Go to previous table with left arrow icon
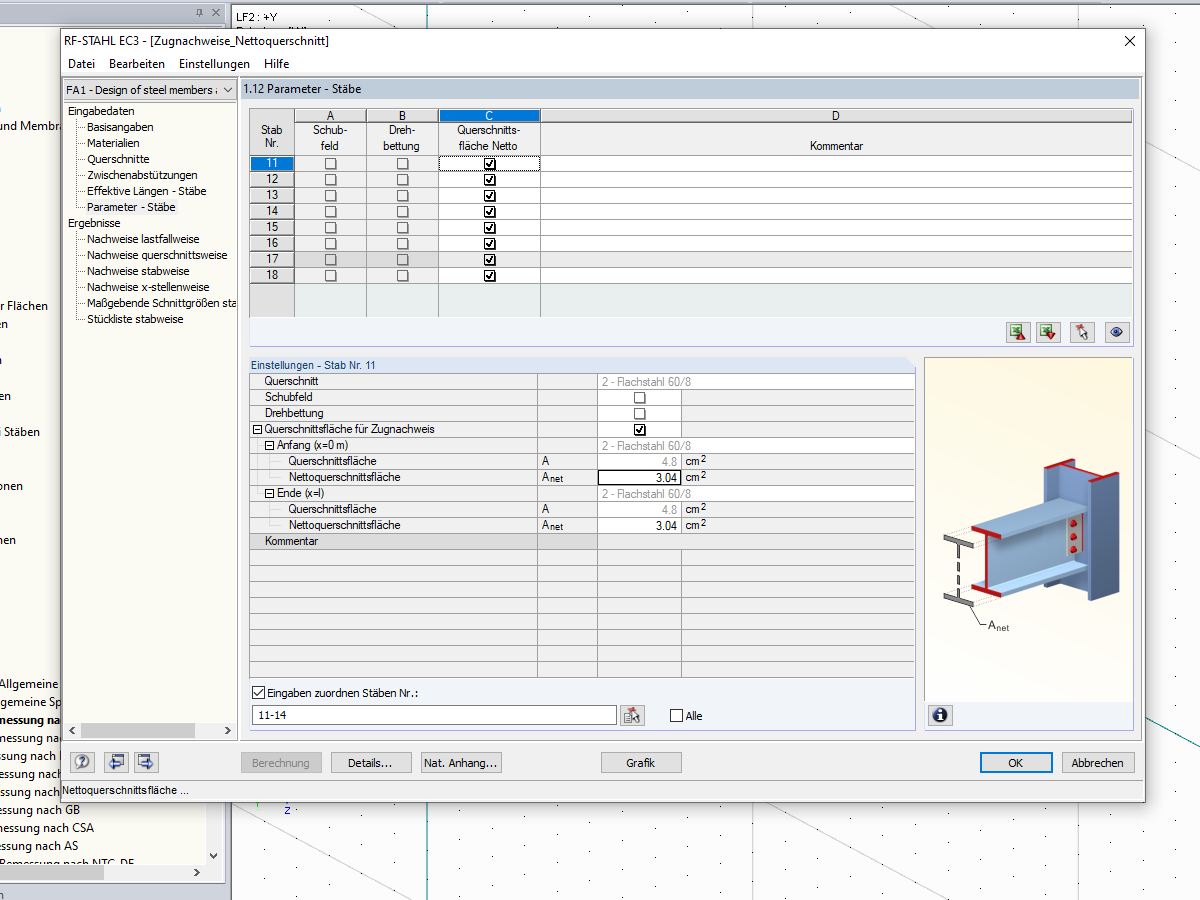 pyautogui.click(x=116, y=762)
